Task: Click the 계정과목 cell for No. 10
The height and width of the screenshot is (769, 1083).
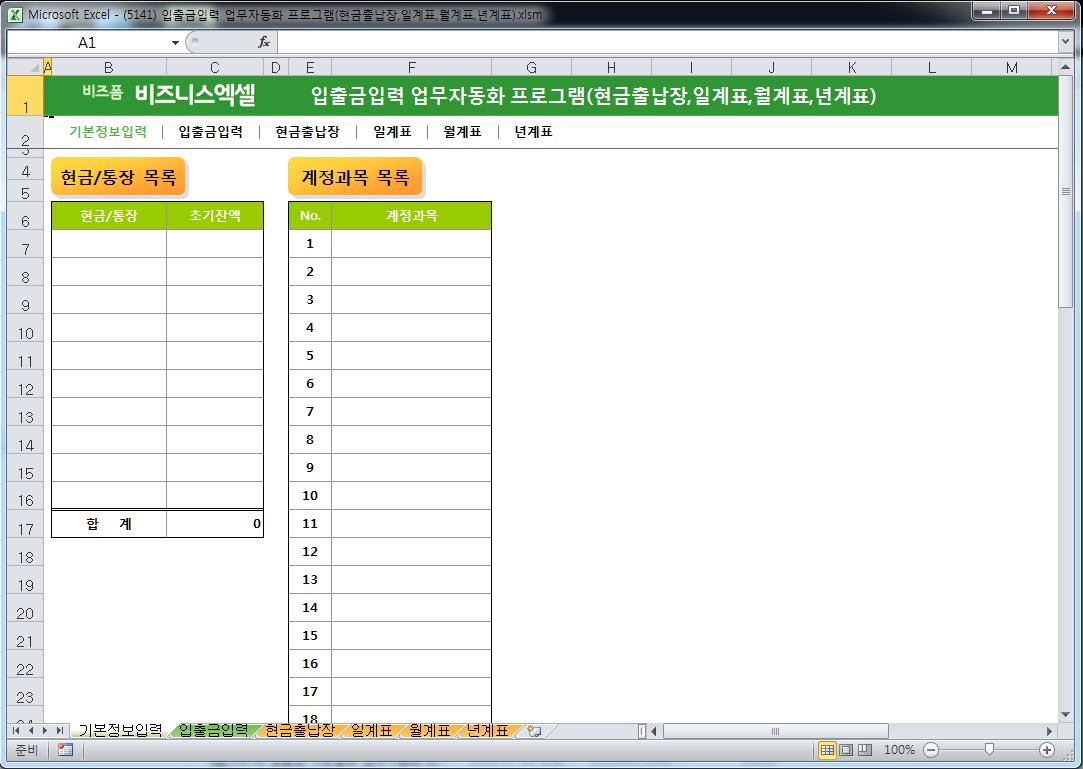Action: 412,495
